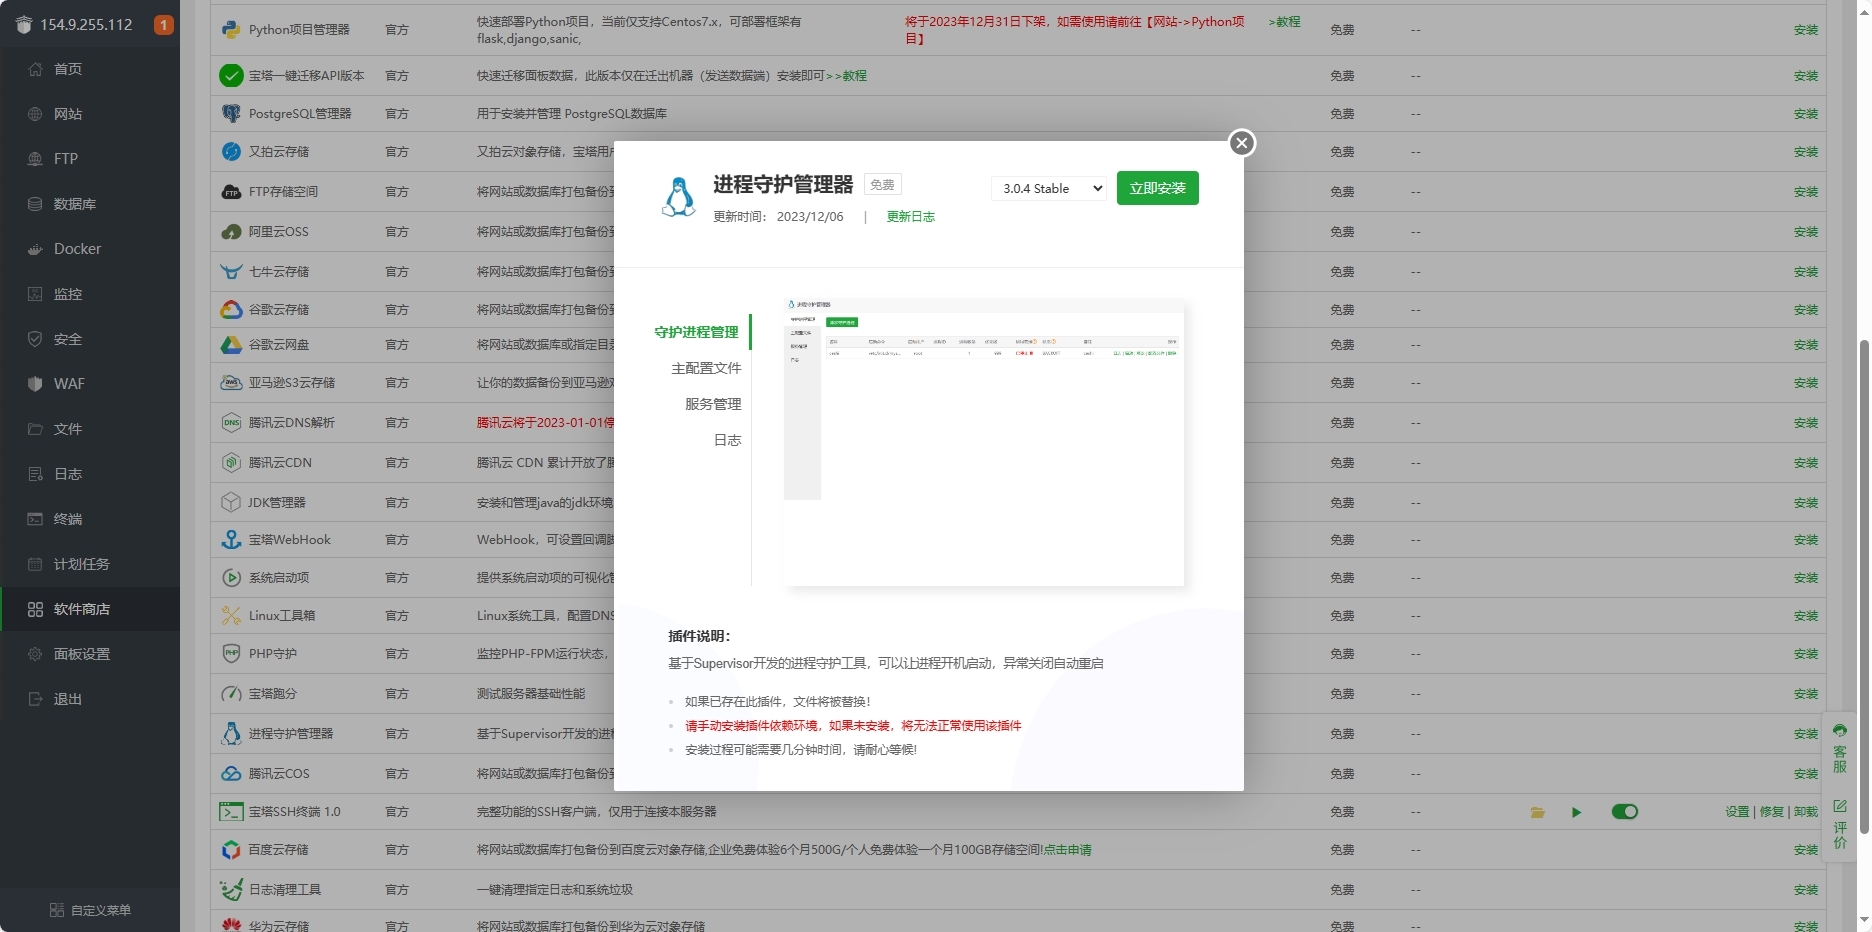Click the 谷歌云网盘 Drive icon
The image size is (1872, 932).
point(231,345)
